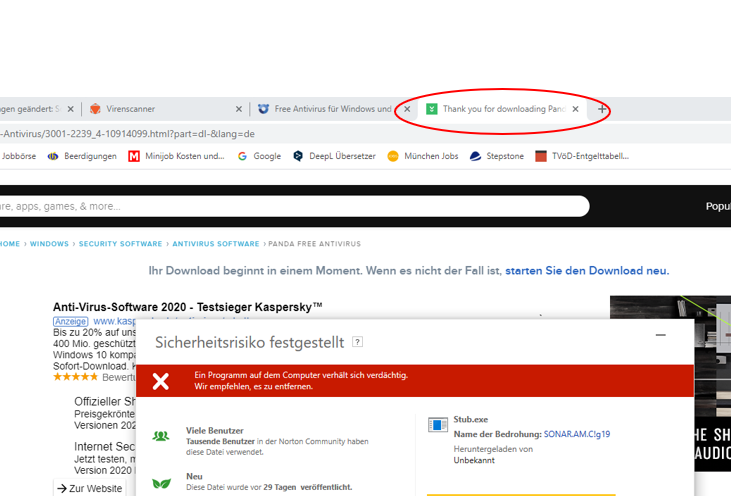This screenshot has width=731, height=496.
Task: Close the Virenscanner tab
Action: 239,109
